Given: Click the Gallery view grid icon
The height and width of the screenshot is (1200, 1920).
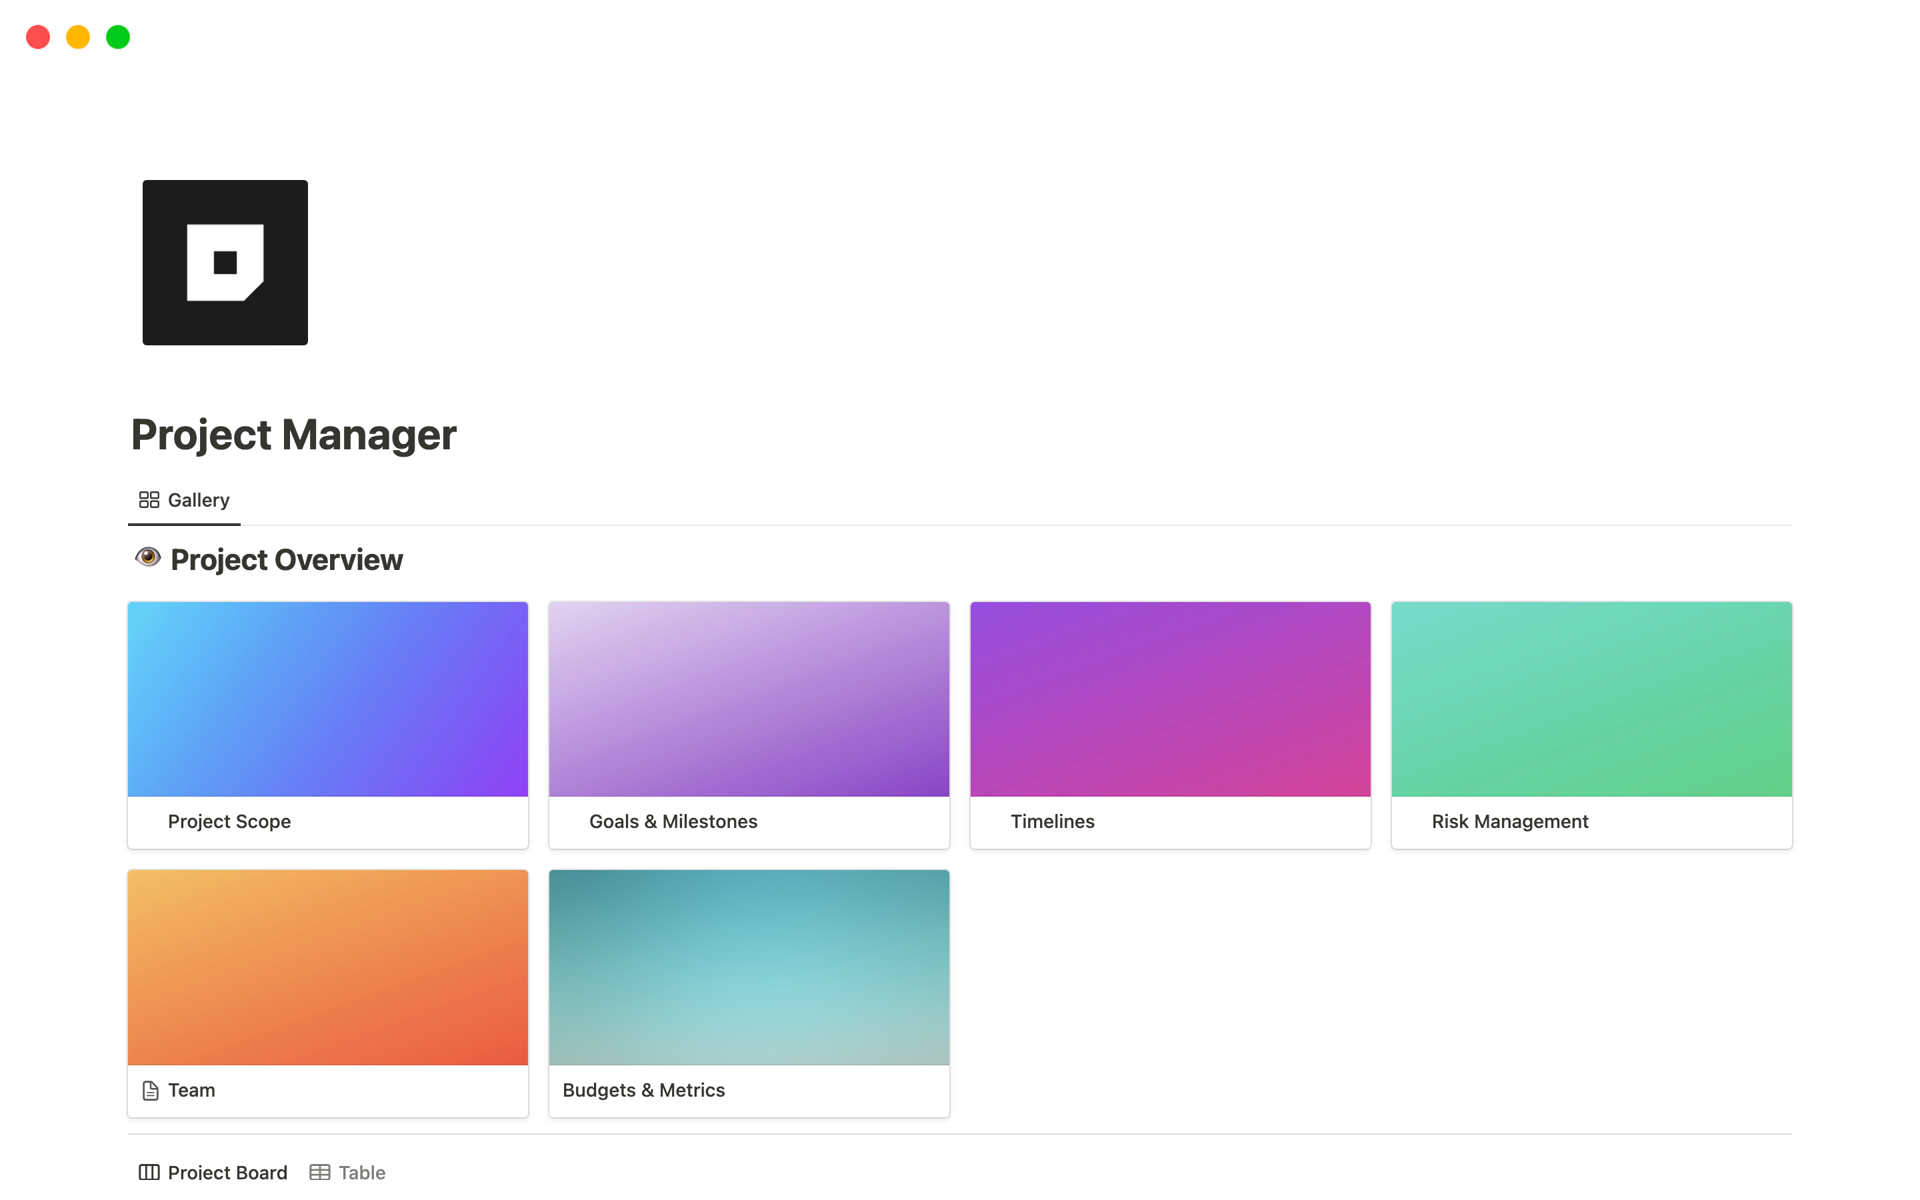Looking at the screenshot, I should click(x=149, y=499).
